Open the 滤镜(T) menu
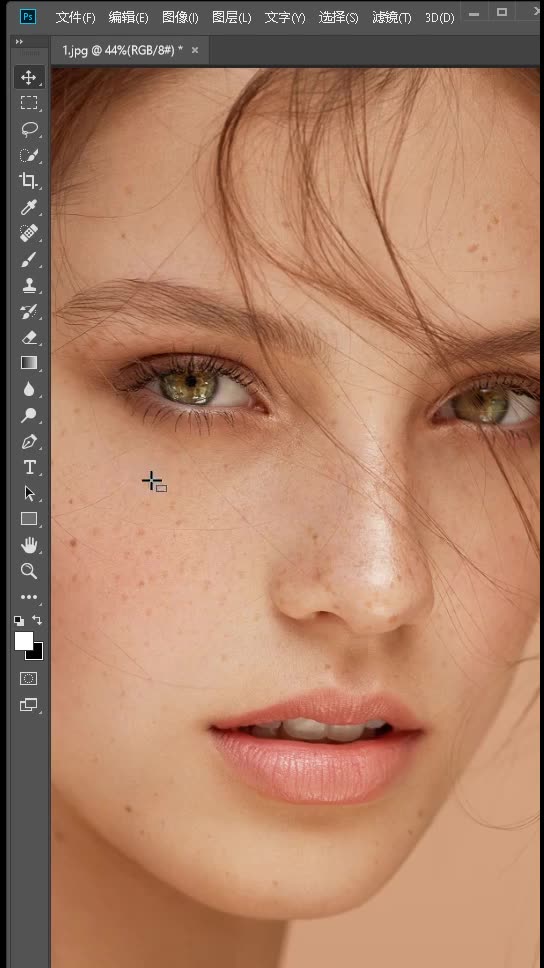 [391, 17]
